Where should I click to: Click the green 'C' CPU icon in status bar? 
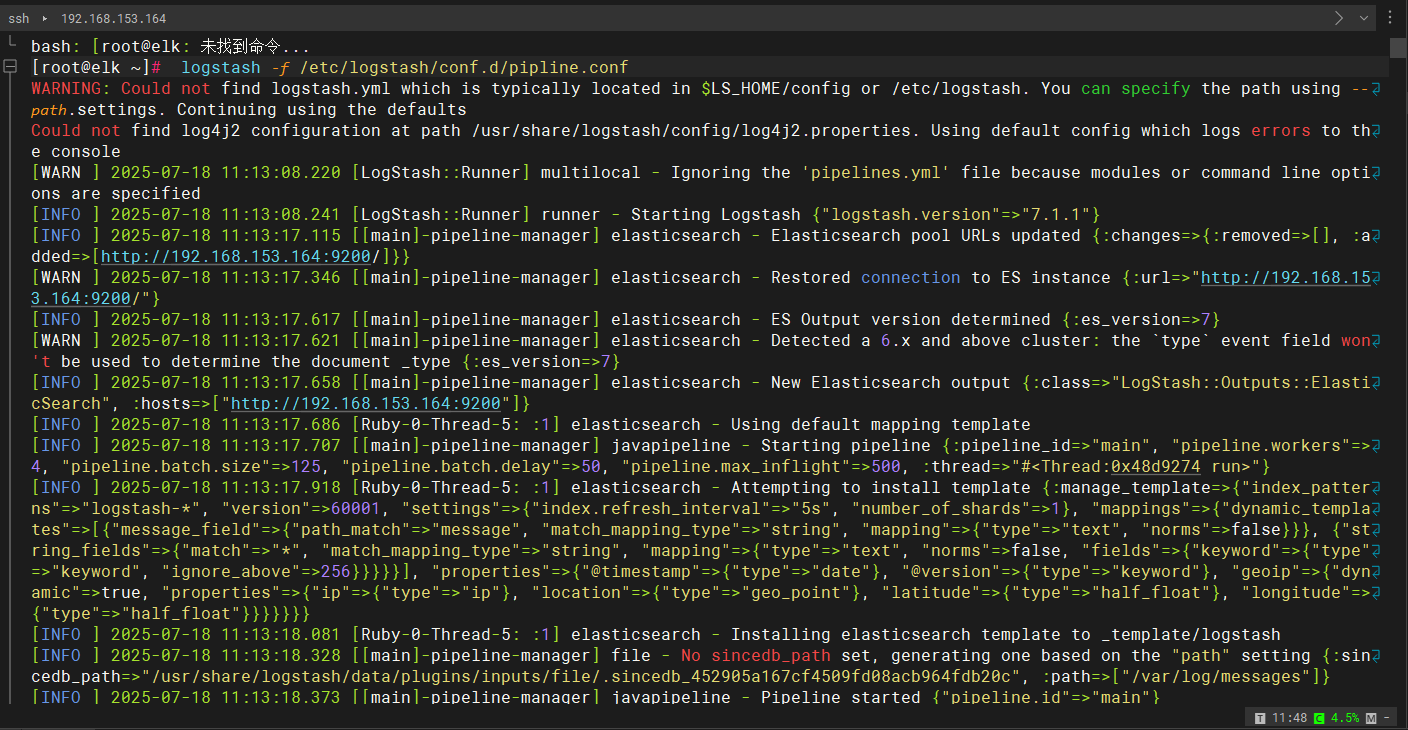click(1319, 718)
